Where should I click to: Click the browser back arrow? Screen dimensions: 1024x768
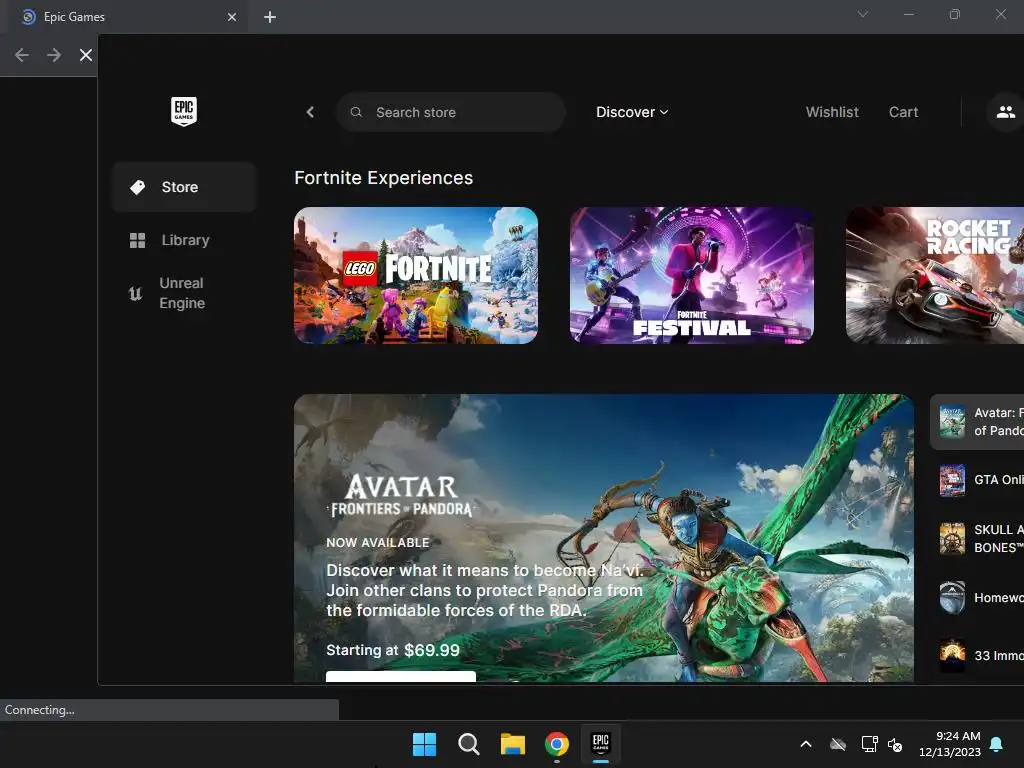[x=22, y=55]
